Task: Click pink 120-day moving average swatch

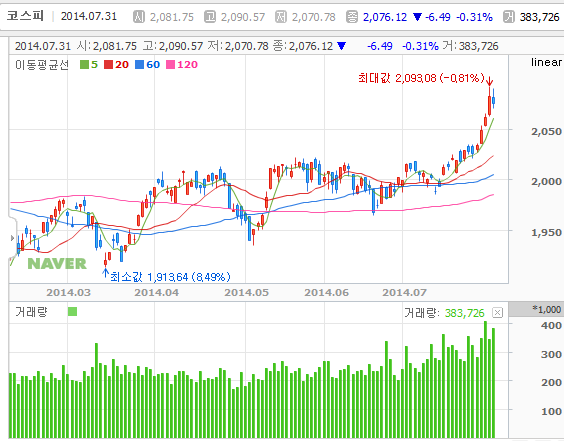Action: 170,64
